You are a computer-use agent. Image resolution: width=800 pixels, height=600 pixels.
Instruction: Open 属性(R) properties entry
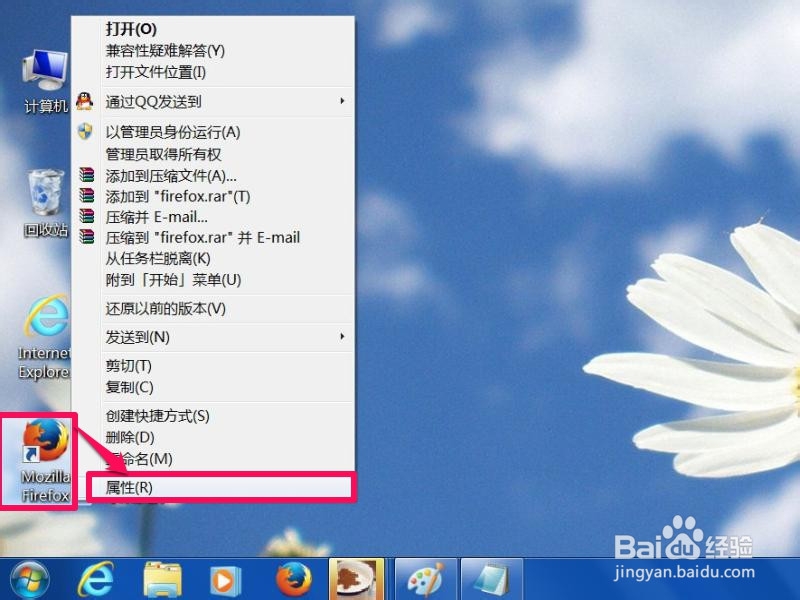(220, 487)
